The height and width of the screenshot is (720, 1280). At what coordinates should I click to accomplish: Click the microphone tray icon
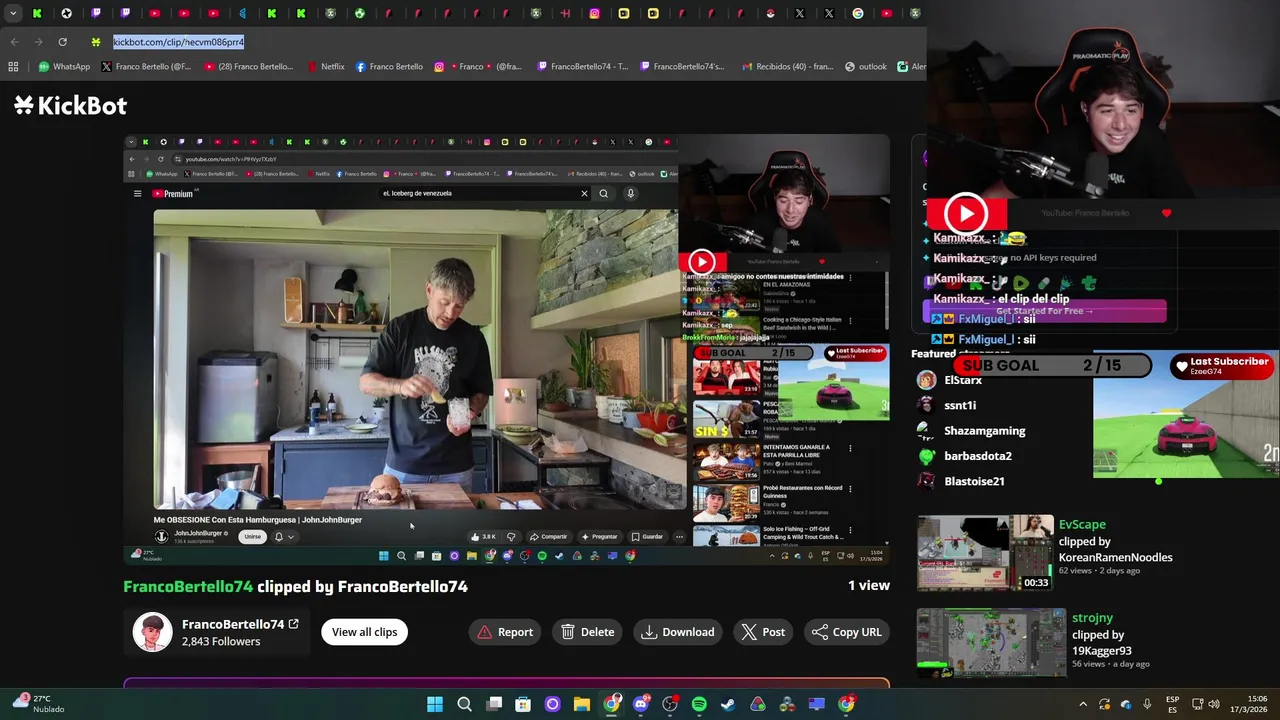(x=1147, y=704)
